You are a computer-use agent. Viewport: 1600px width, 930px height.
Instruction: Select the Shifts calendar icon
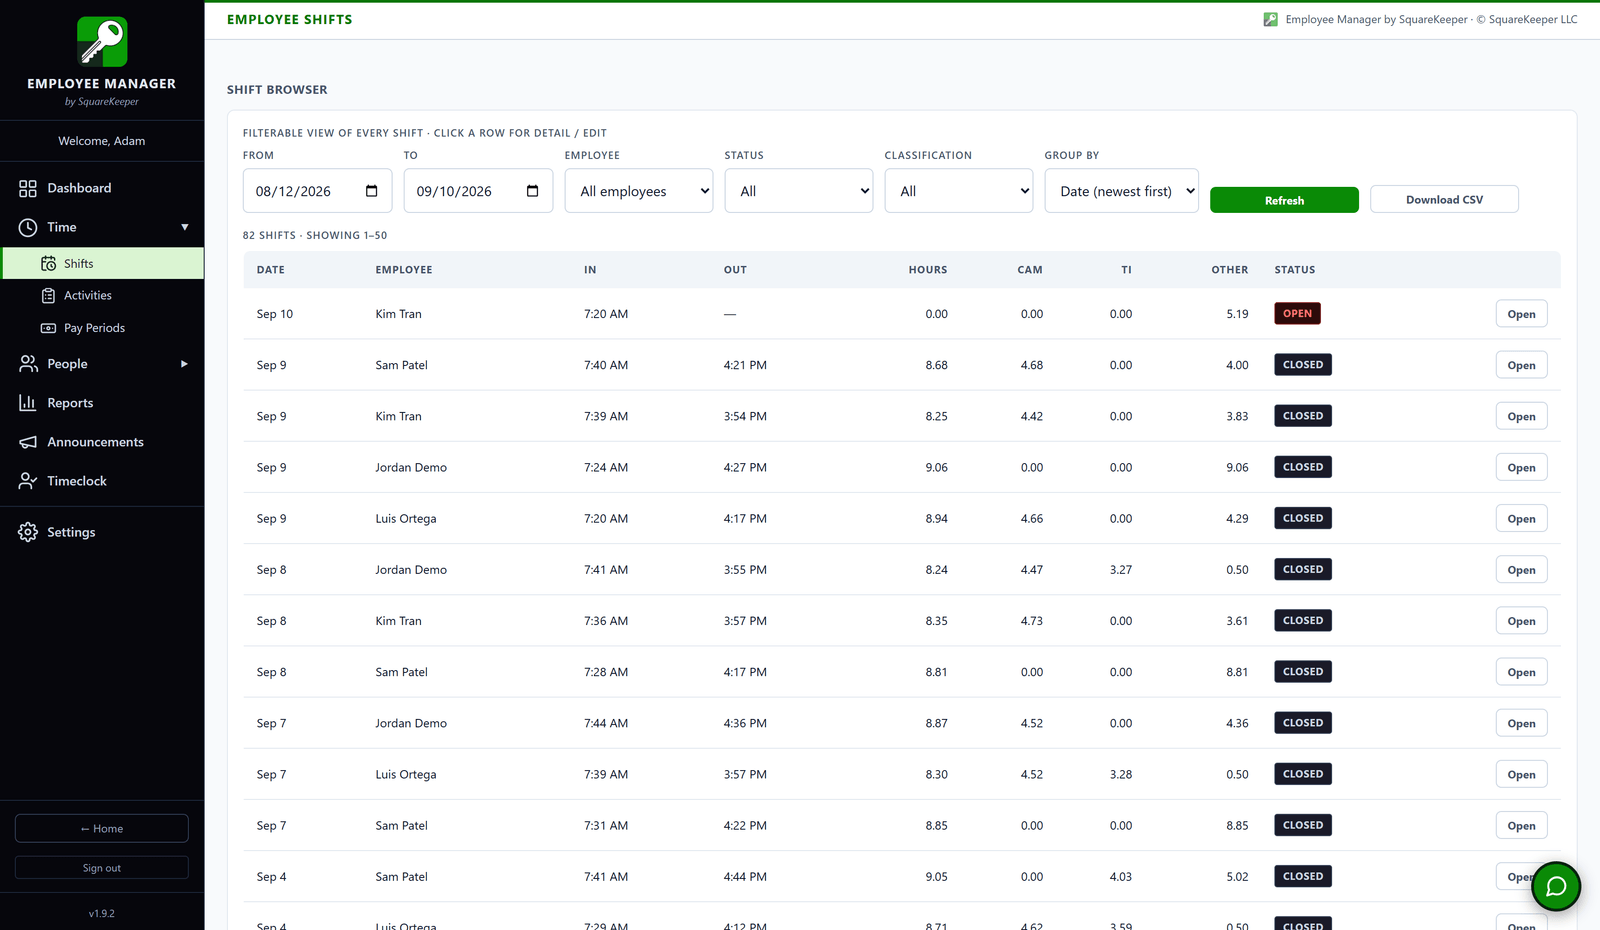tap(48, 264)
